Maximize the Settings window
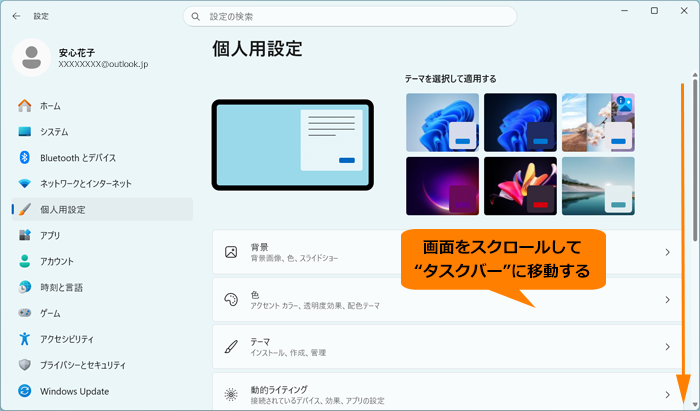700x411 pixels. pyautogui.click(x=654, y=11)
